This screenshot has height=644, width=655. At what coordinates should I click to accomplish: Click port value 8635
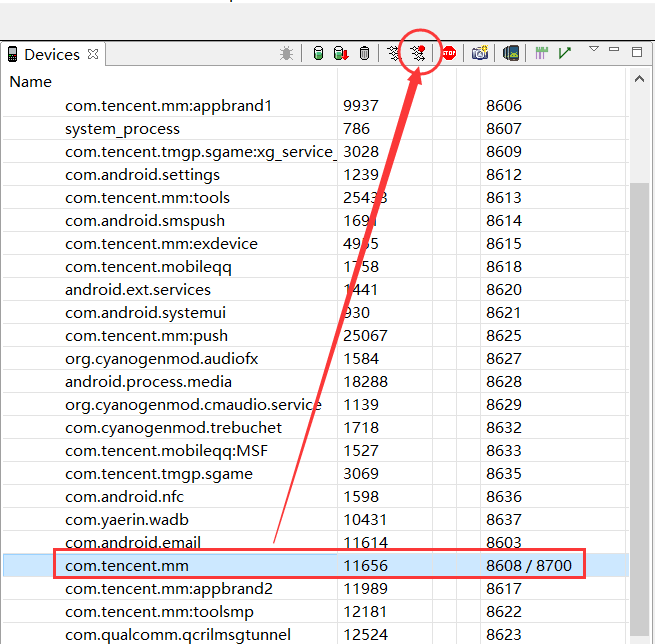pyautogui.click(x=504, y=474)
